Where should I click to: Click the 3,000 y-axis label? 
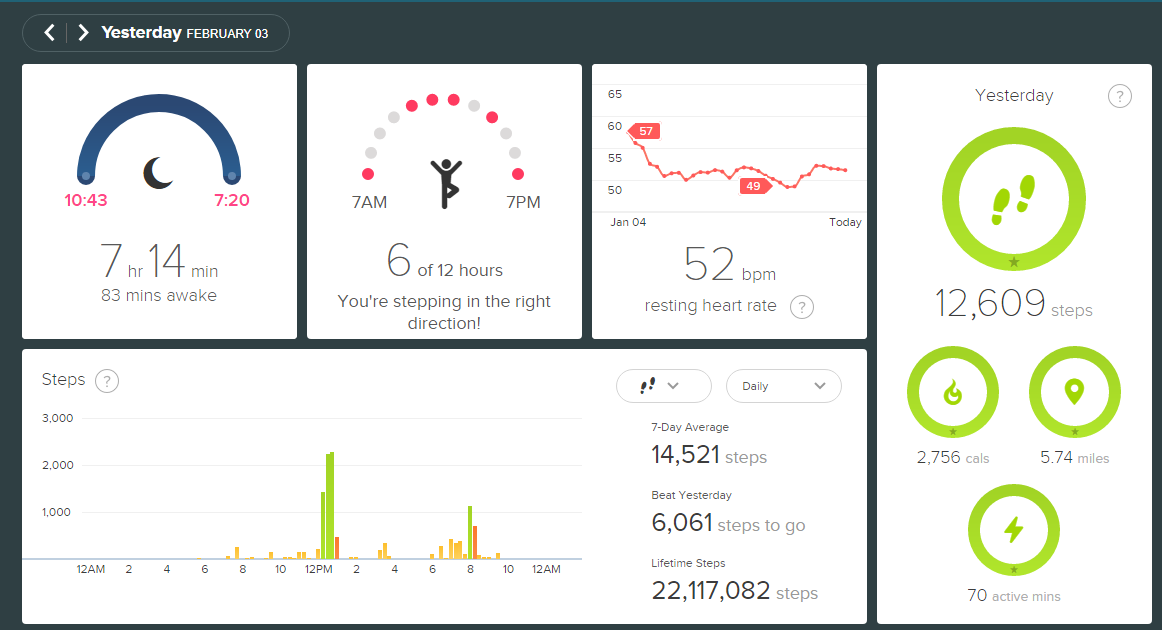(x=58, y=418)
